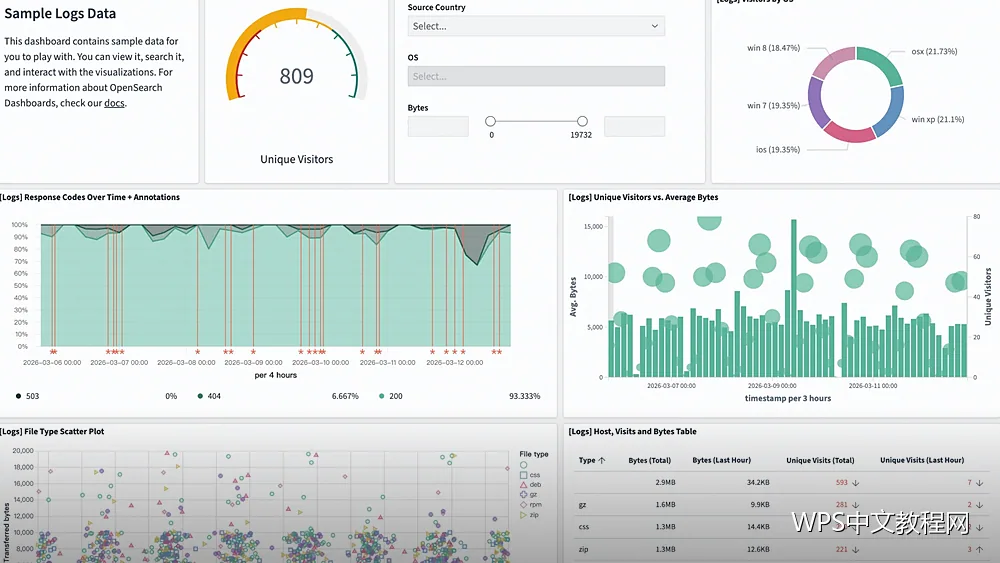
Task: Click the Source Country dropdown chevron
Action: pos(654,26)
